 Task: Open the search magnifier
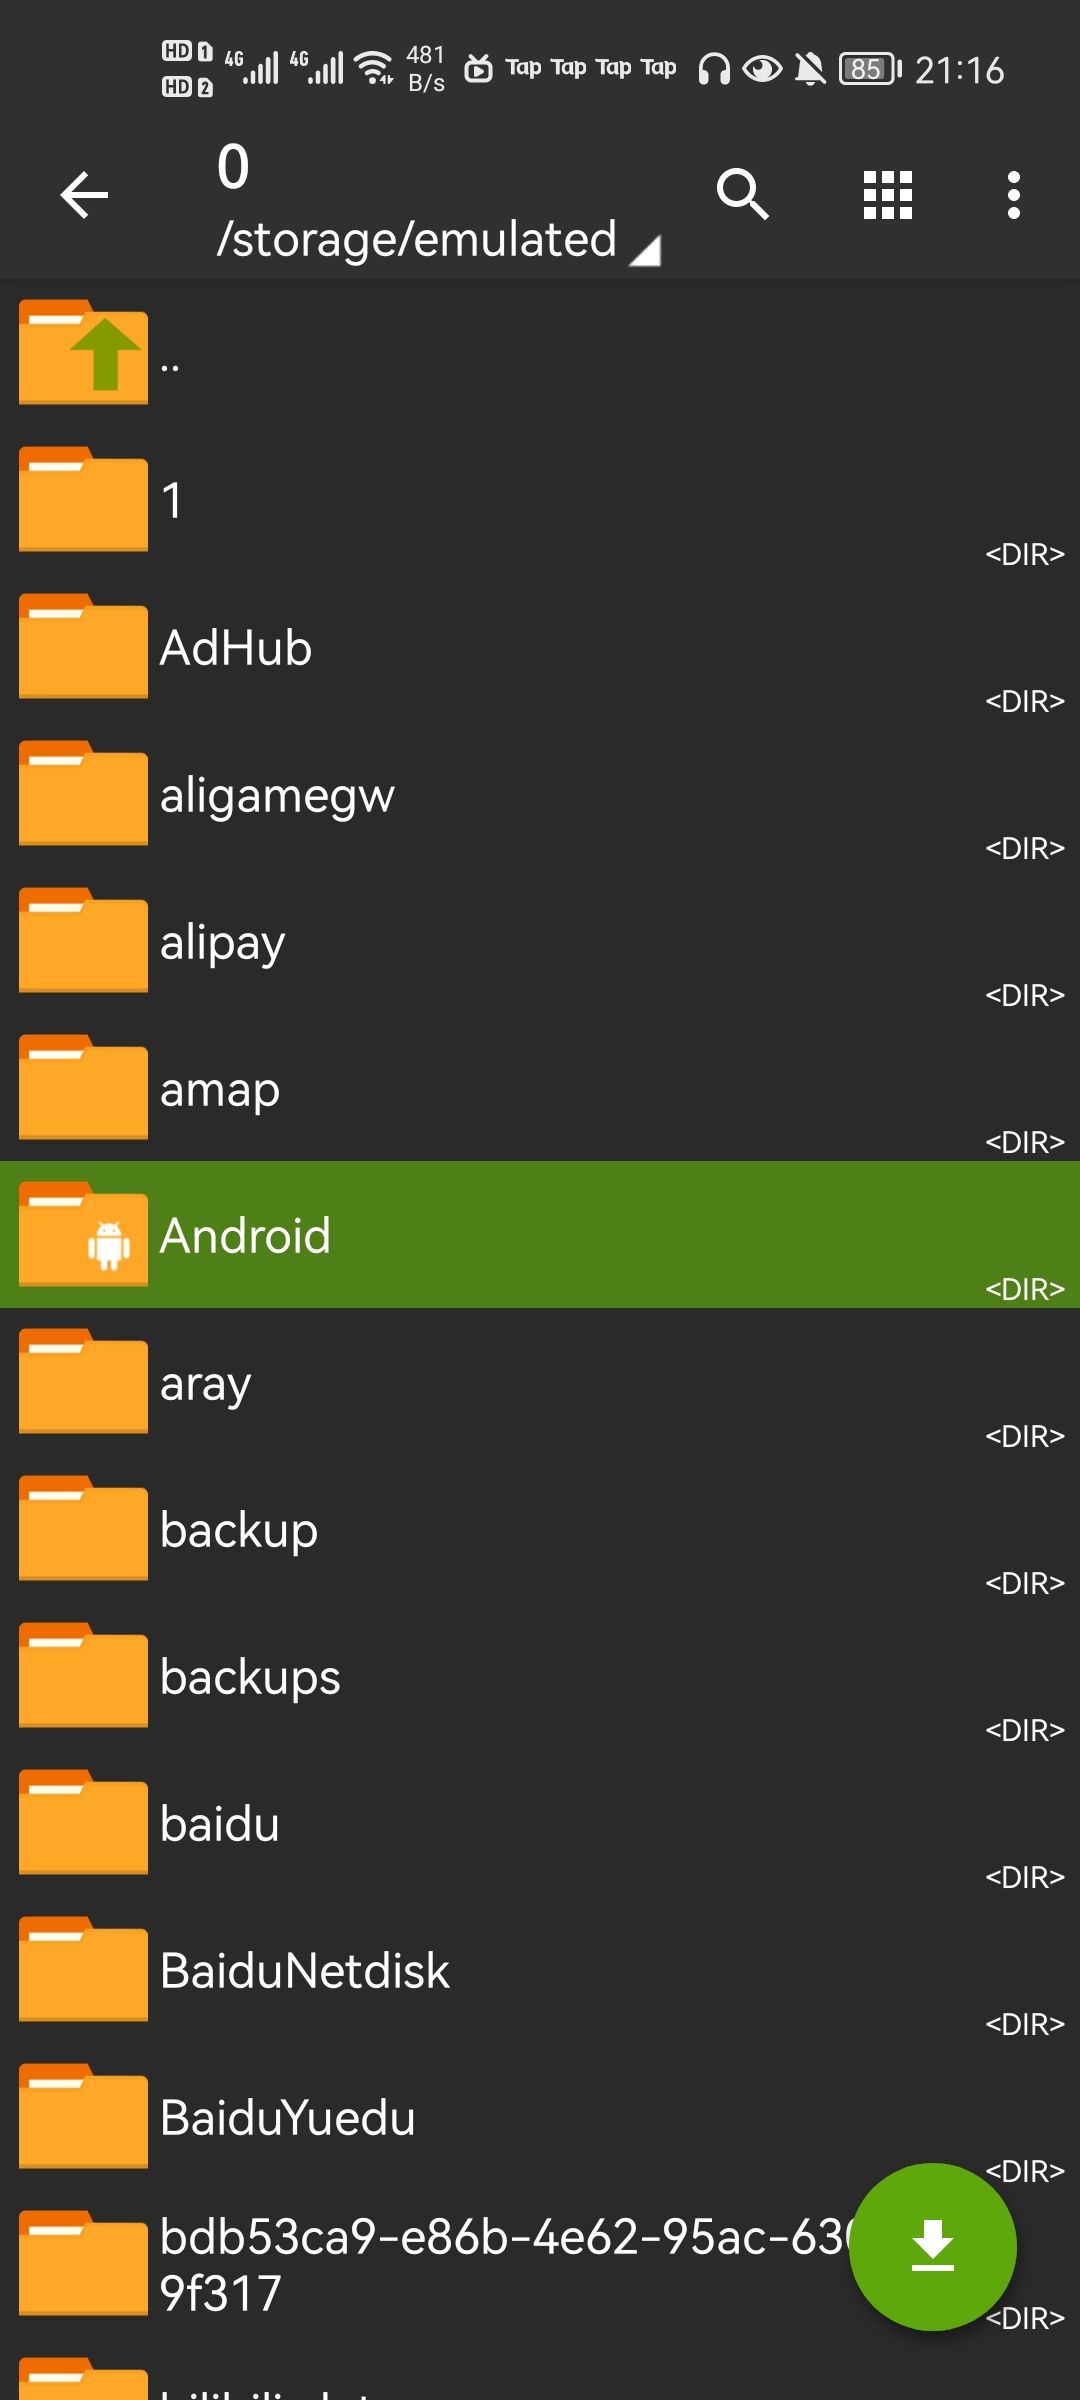(x=742, y=194)
